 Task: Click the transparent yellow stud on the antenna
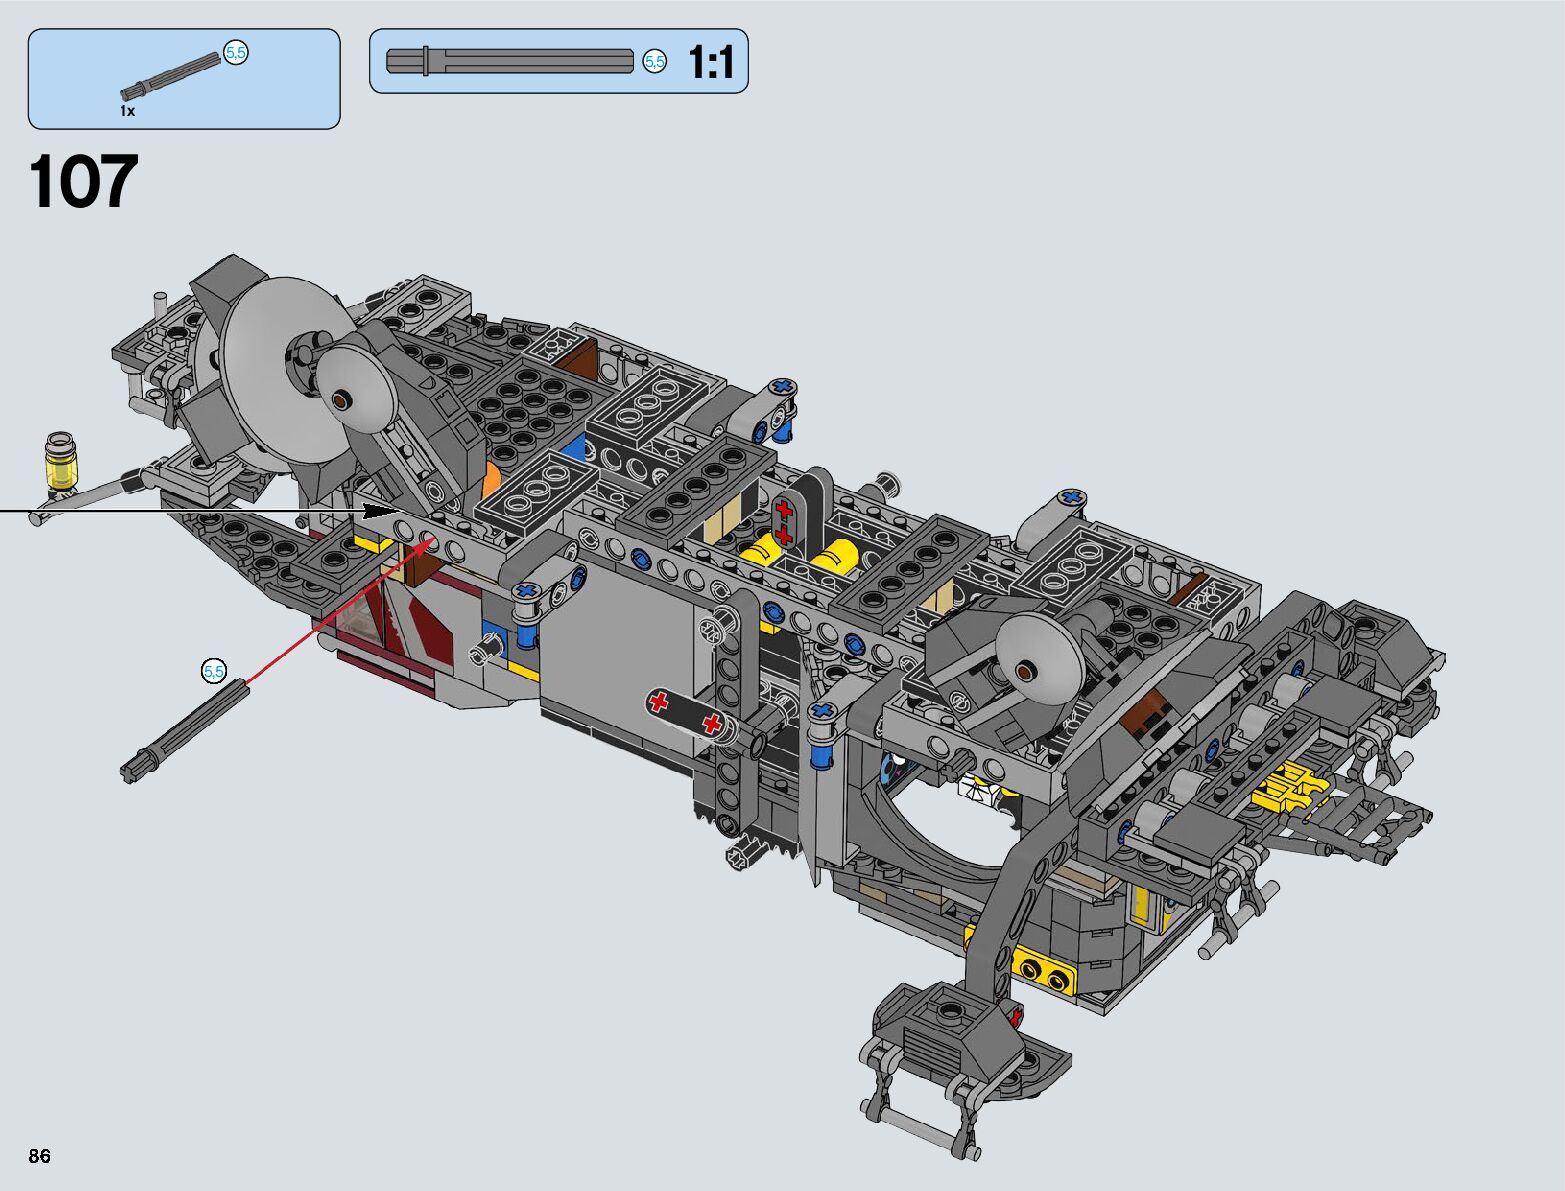(60, 463)
